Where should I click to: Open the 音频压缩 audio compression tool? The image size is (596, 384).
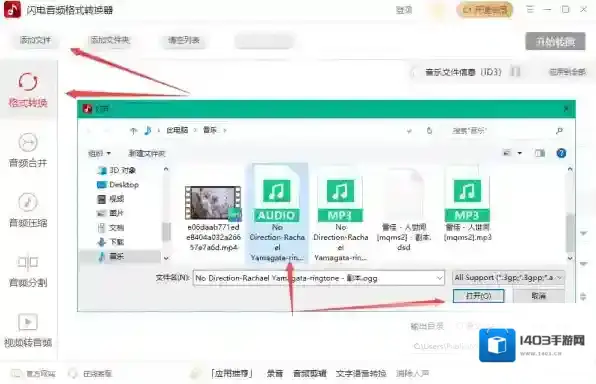tap(28, 210)
